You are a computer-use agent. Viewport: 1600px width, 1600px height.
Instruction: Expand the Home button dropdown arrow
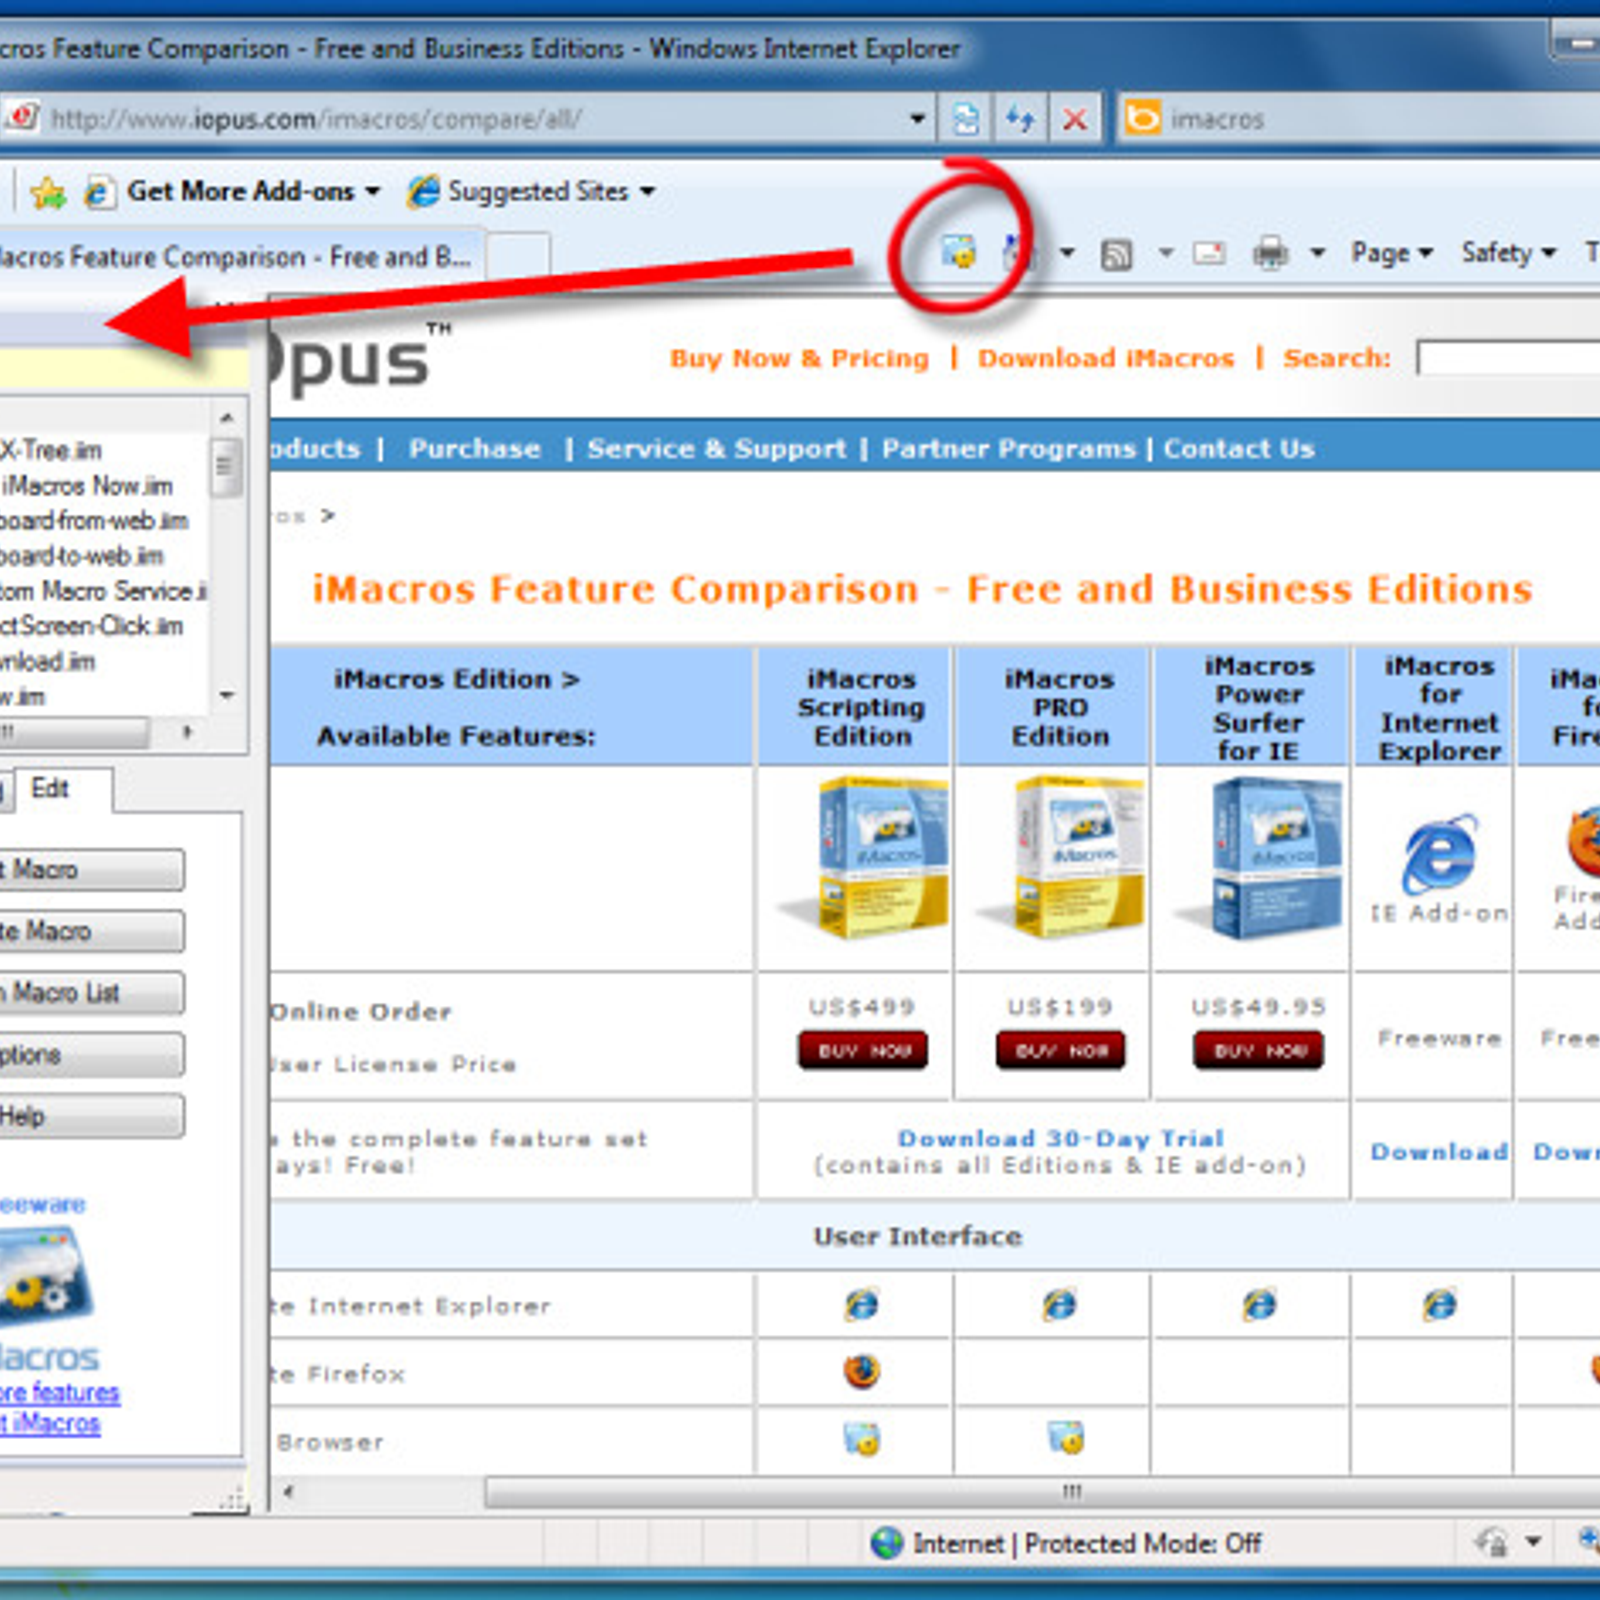1067,253
